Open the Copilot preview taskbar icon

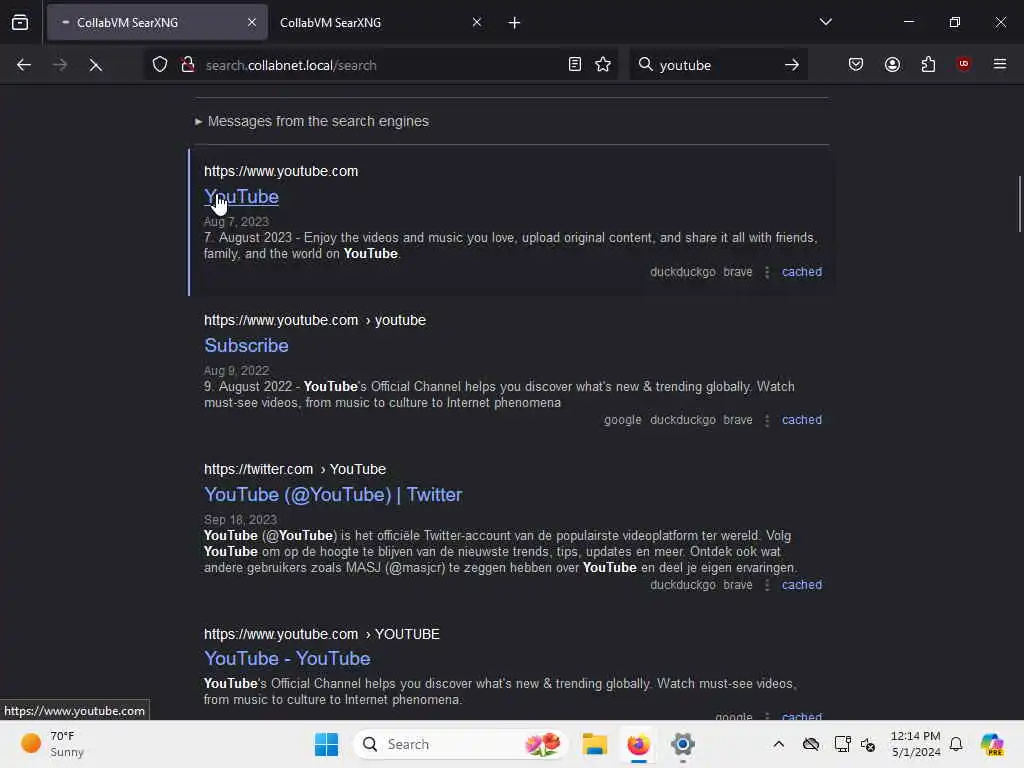click(992, 744)
